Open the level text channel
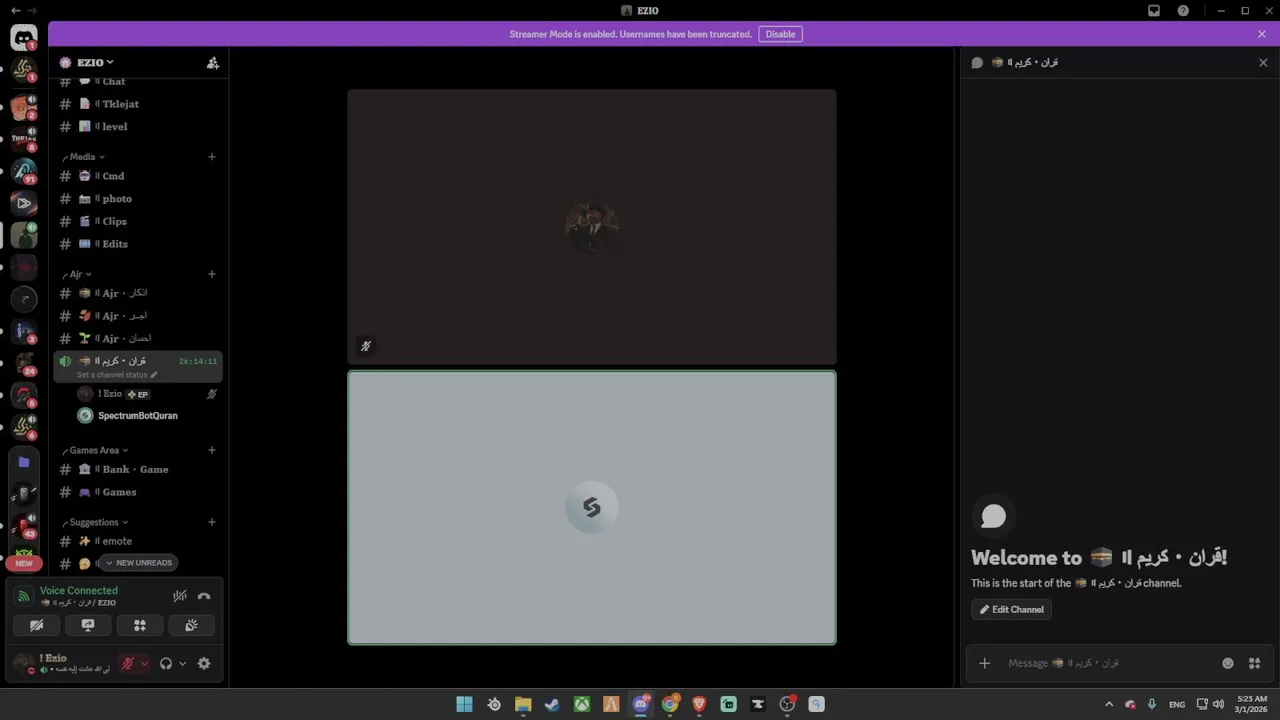 tap(138, 127)
